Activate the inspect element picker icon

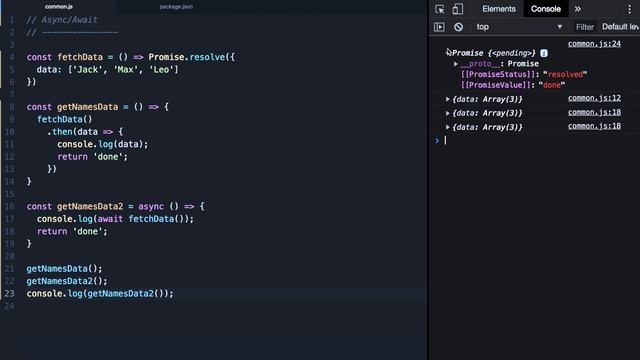pyautogui.click(x=440, y=9)
